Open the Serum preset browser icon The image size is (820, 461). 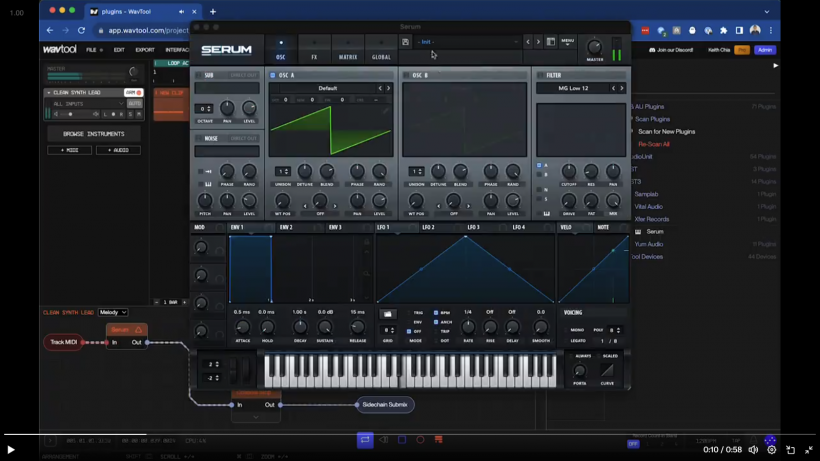coord(551,42)
